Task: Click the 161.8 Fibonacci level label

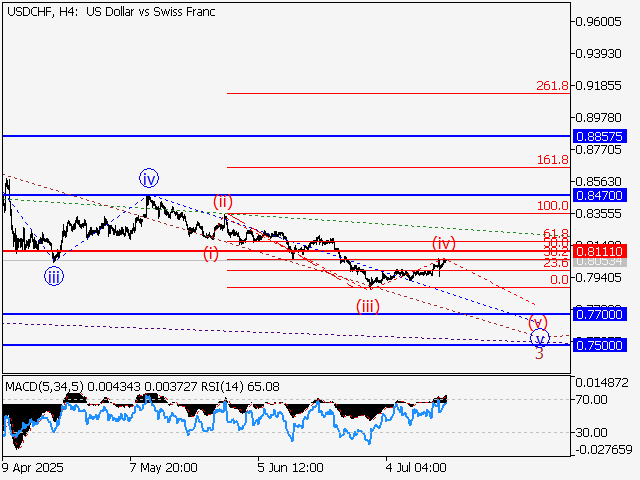Action: (x=552, y=159)
